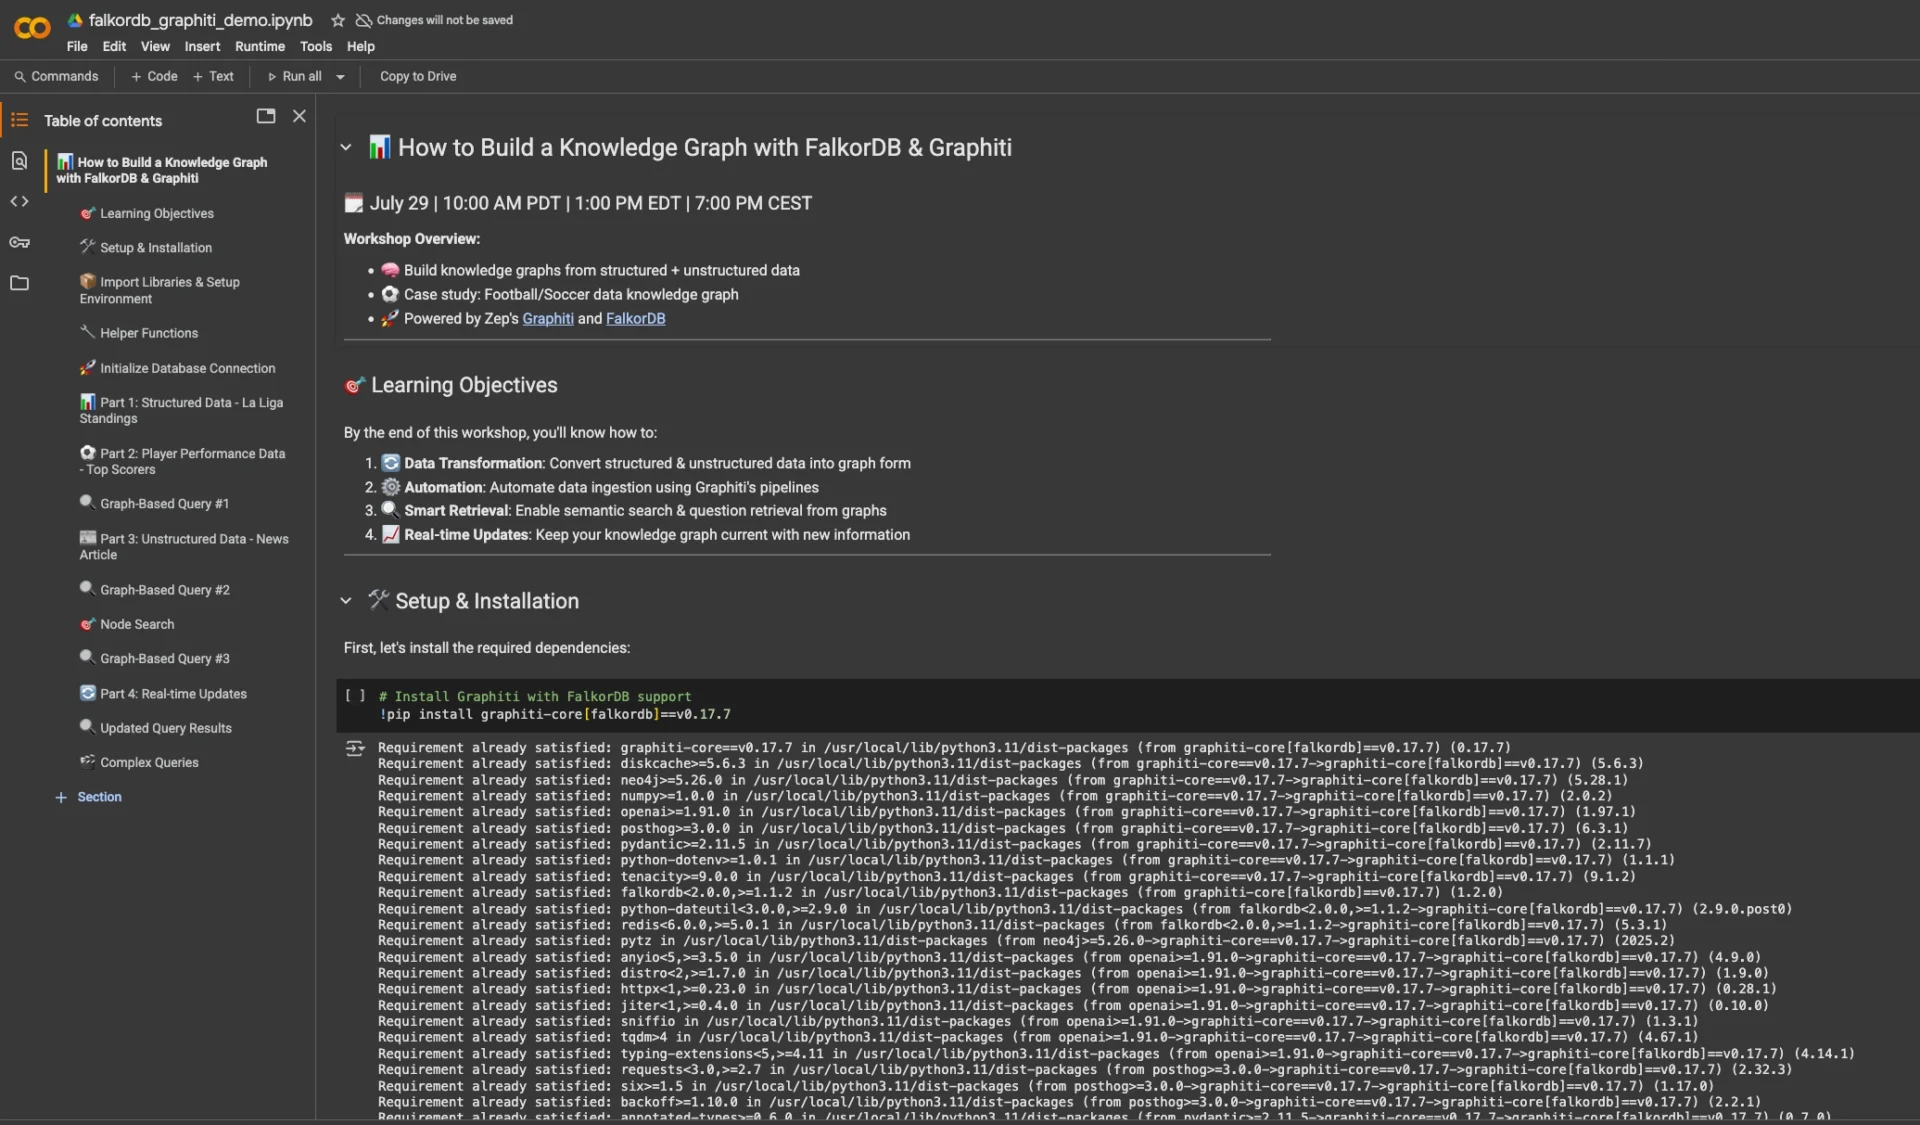
Task: Click the Drive icon beside notebook title
Action: click(x=75, y=20)
